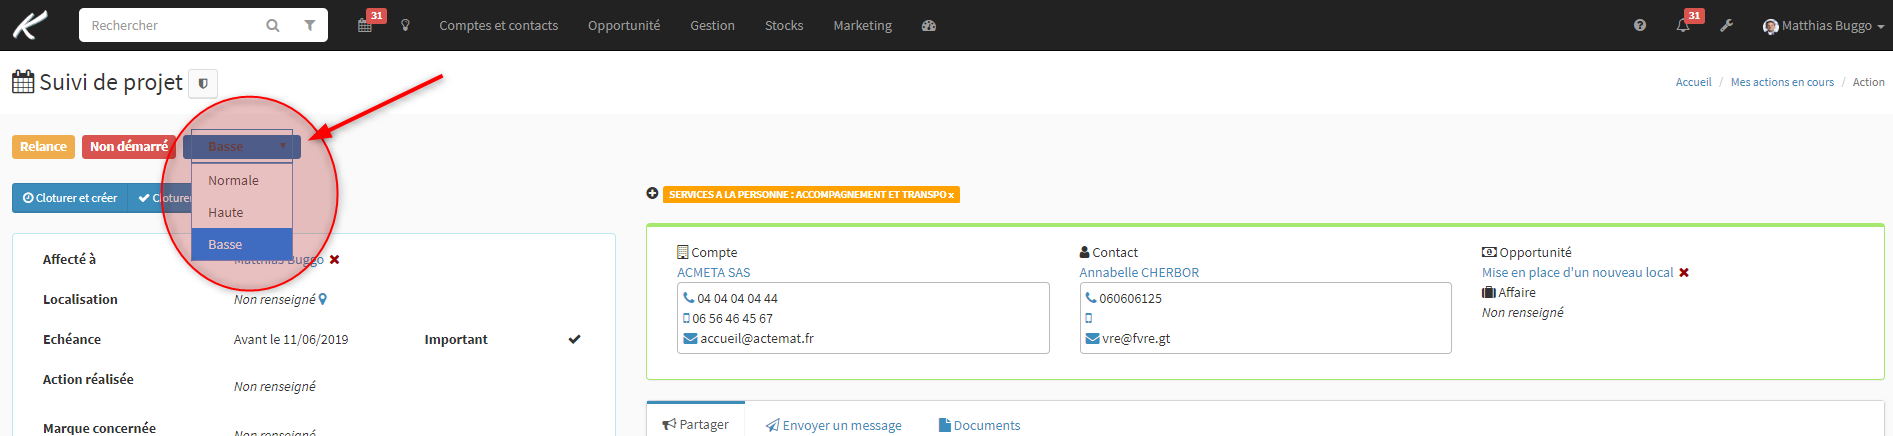Click the Cloturer et créer button
Viewport: 1893px width, 436px height.
coord(70,198)
